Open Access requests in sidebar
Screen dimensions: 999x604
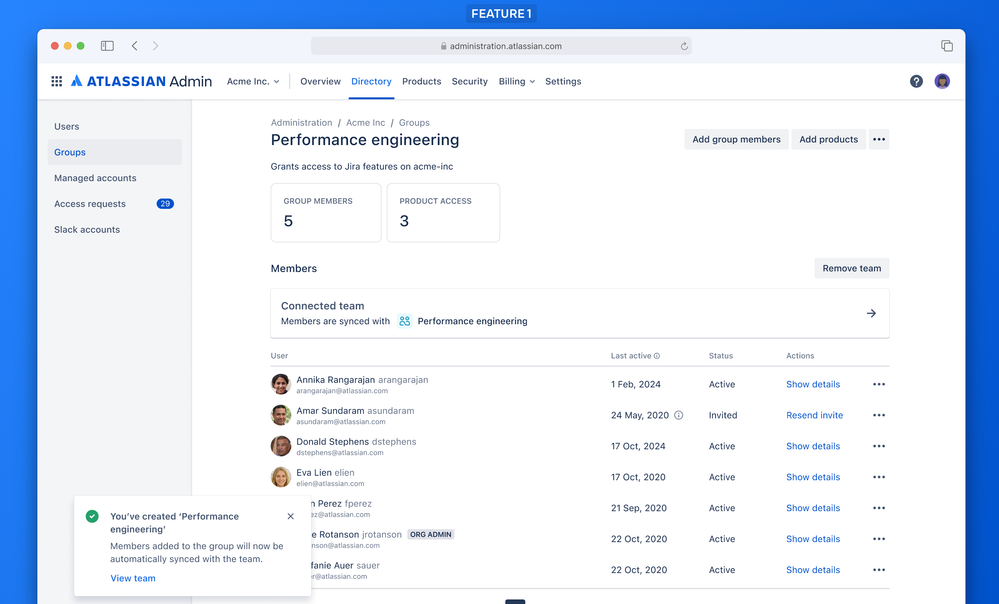coord(115,204)
